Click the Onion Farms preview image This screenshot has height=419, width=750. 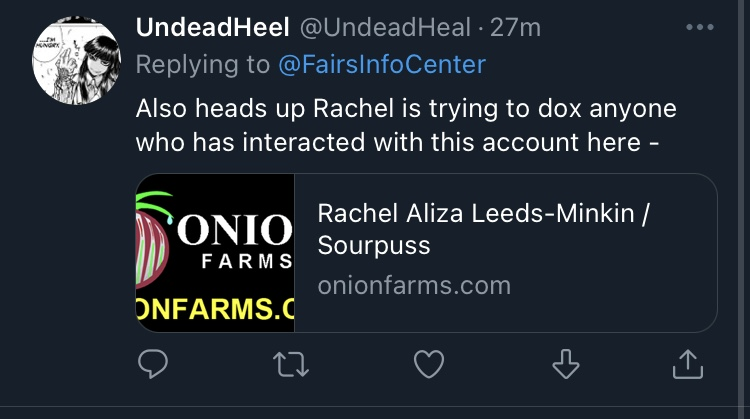pos(215,253)
